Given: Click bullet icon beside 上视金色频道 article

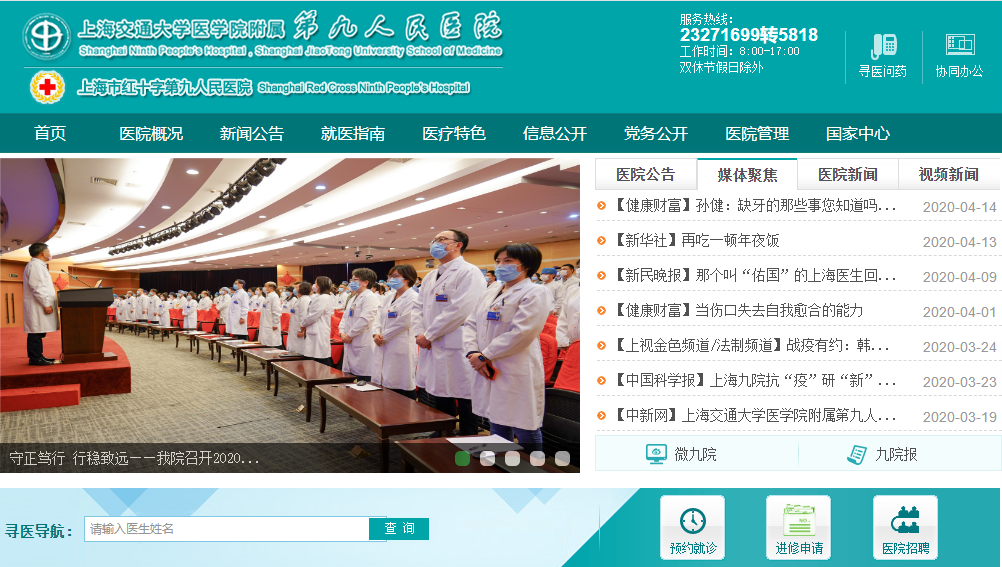Looking at the screenshot, I should [x=601, y=346].
